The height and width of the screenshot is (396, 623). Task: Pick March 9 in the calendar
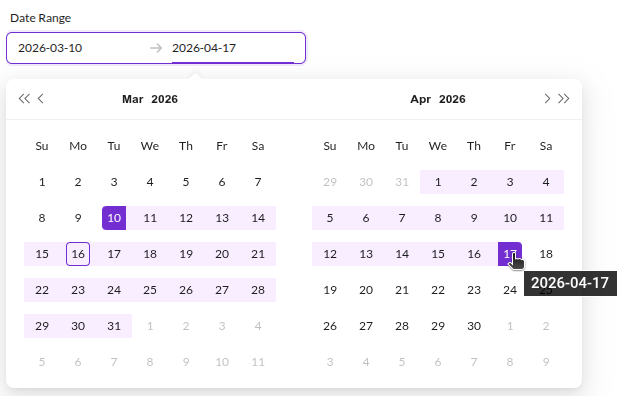click(x=78, y=218)
